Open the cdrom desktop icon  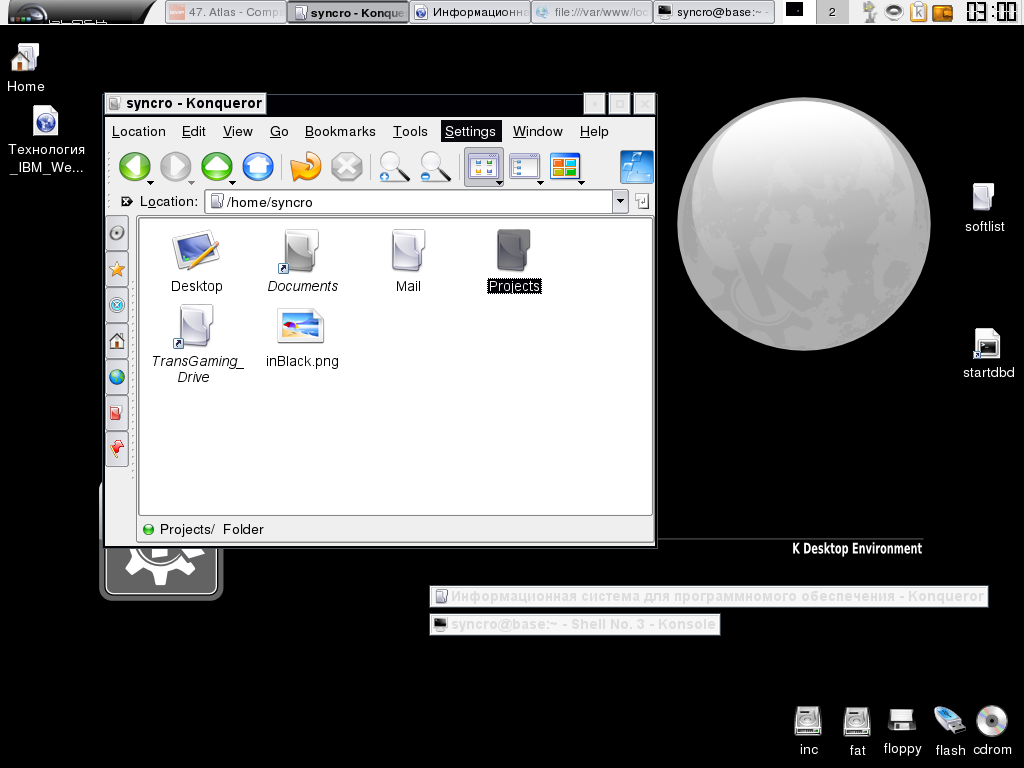click(x=992, y=731)
